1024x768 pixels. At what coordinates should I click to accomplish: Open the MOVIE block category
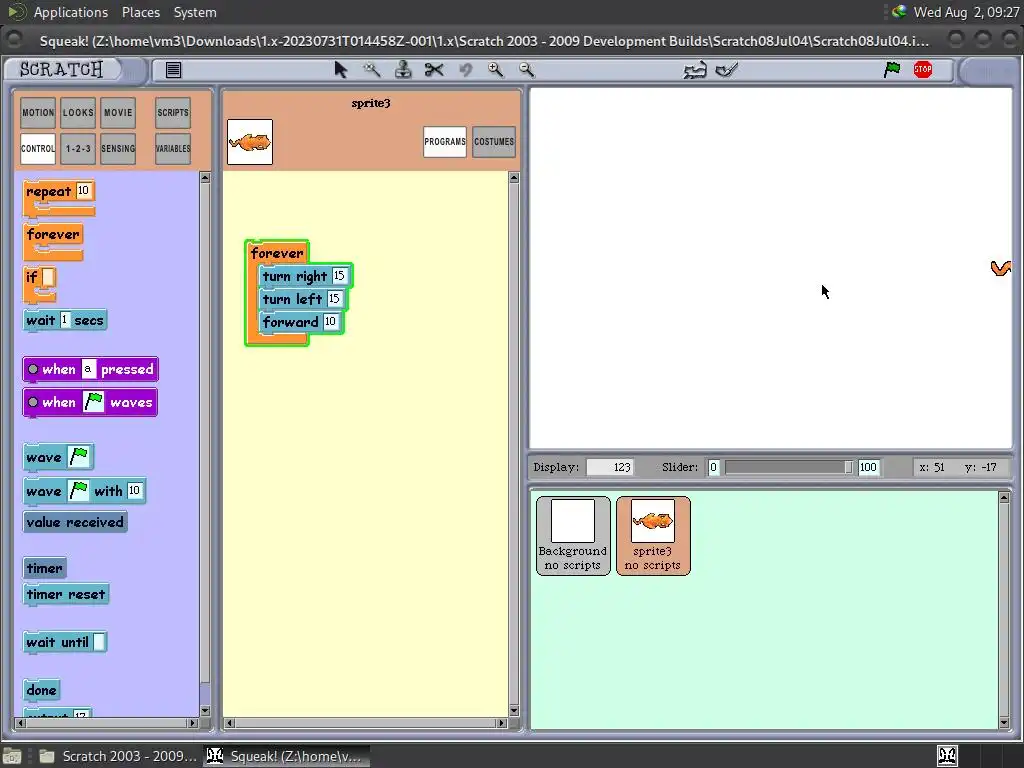[x=118, y=113]
